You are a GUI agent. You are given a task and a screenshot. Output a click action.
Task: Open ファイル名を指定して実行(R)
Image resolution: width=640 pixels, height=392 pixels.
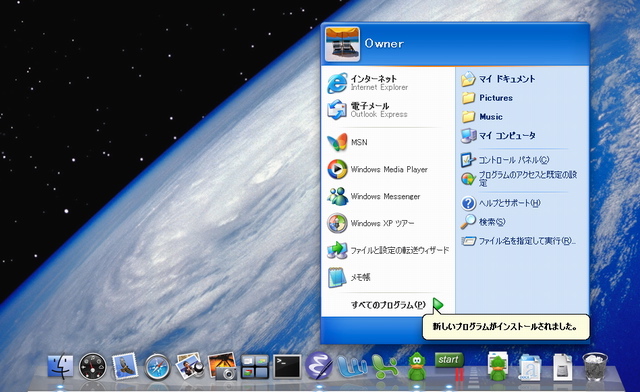(518, 241)
